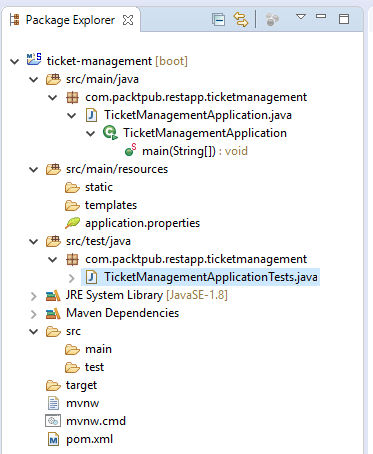Image resolution: width=373 pixels, height=454 pixels.
Task: Select the templates folder
Action: [101, 205]
